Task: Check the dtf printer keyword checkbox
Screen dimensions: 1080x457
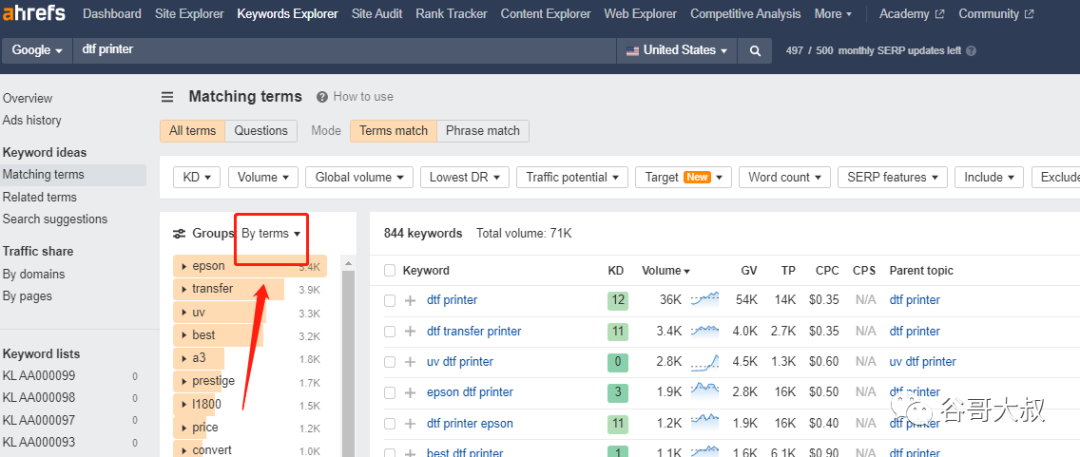Action: [x=390, y=301]
